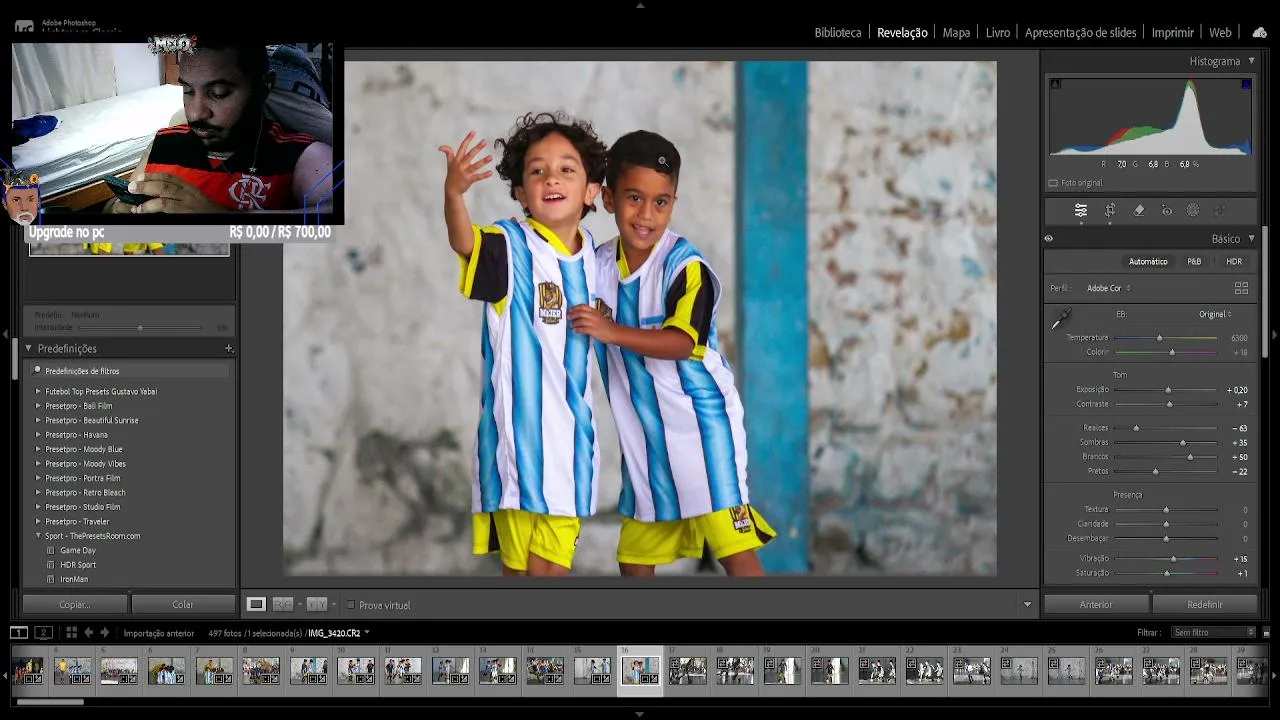Select filmstrip thumbnail number 10
This screenshot has width=1280, height=720.
356,670
